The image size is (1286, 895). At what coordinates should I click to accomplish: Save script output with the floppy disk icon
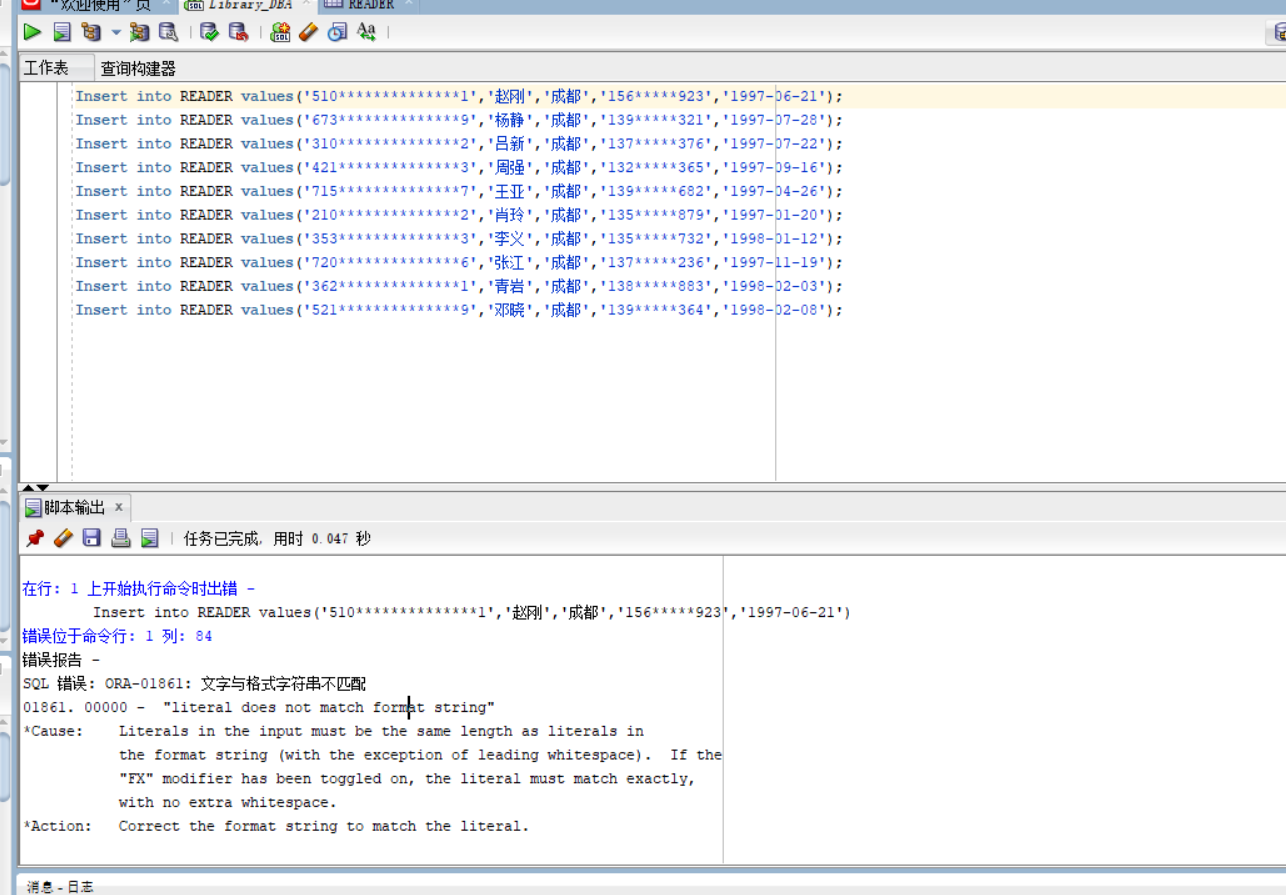92,538
